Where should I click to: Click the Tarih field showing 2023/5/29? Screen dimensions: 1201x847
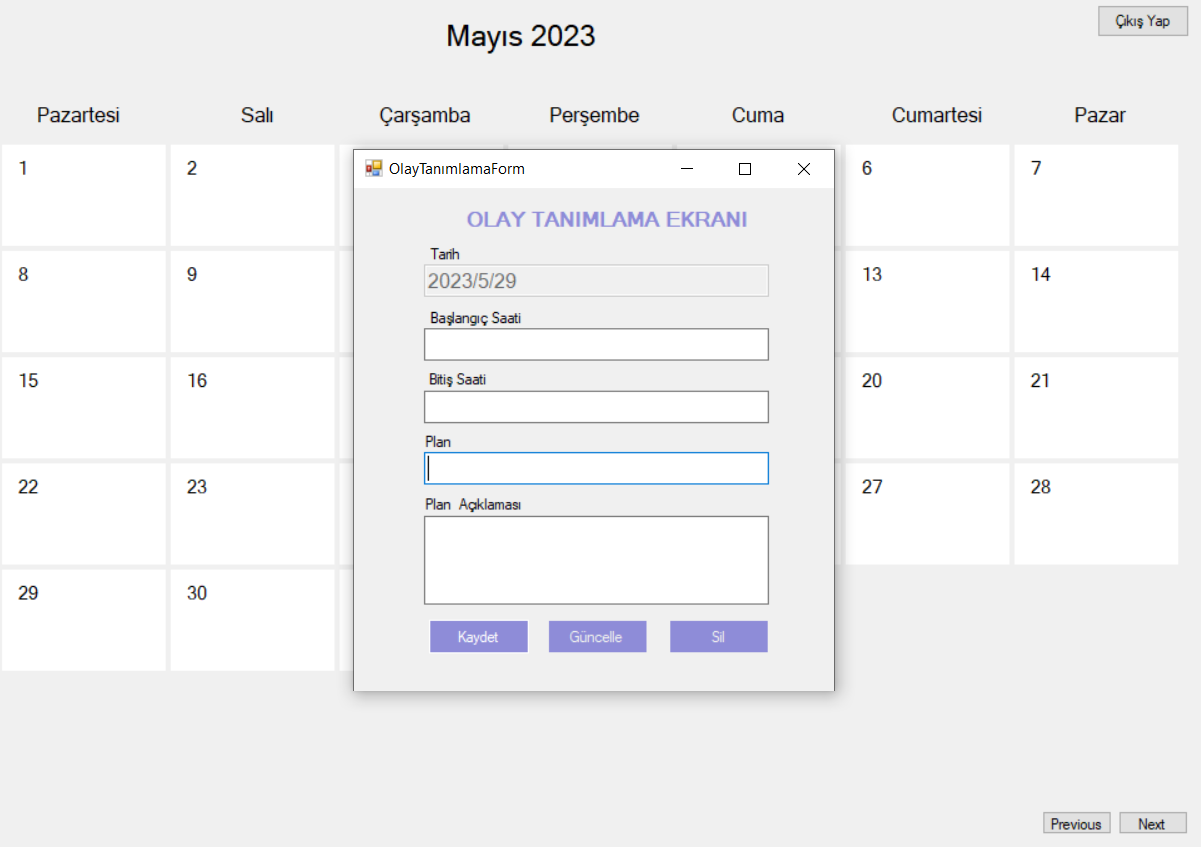pyautogui.click(x=595, y=281)
